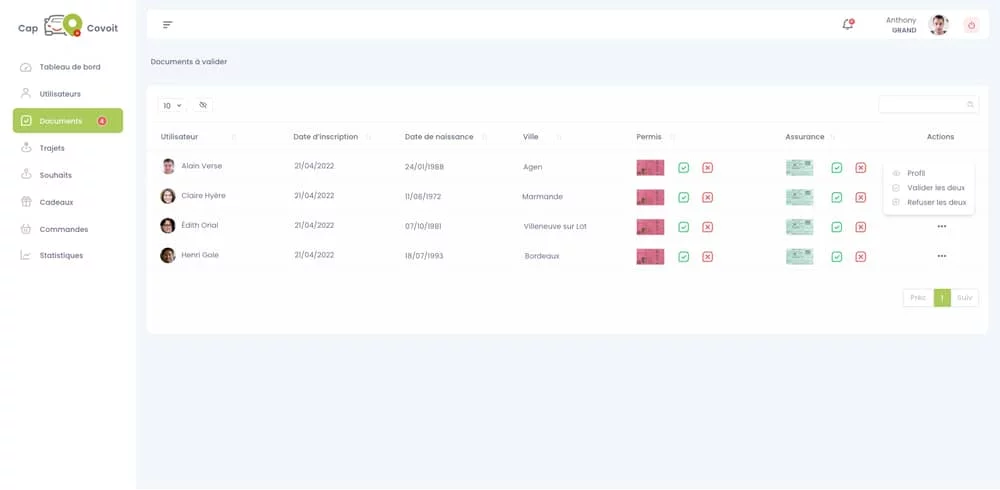Sort by Permis column
The height and width of the screenshot is (490, 1000).
pos(673,137)
